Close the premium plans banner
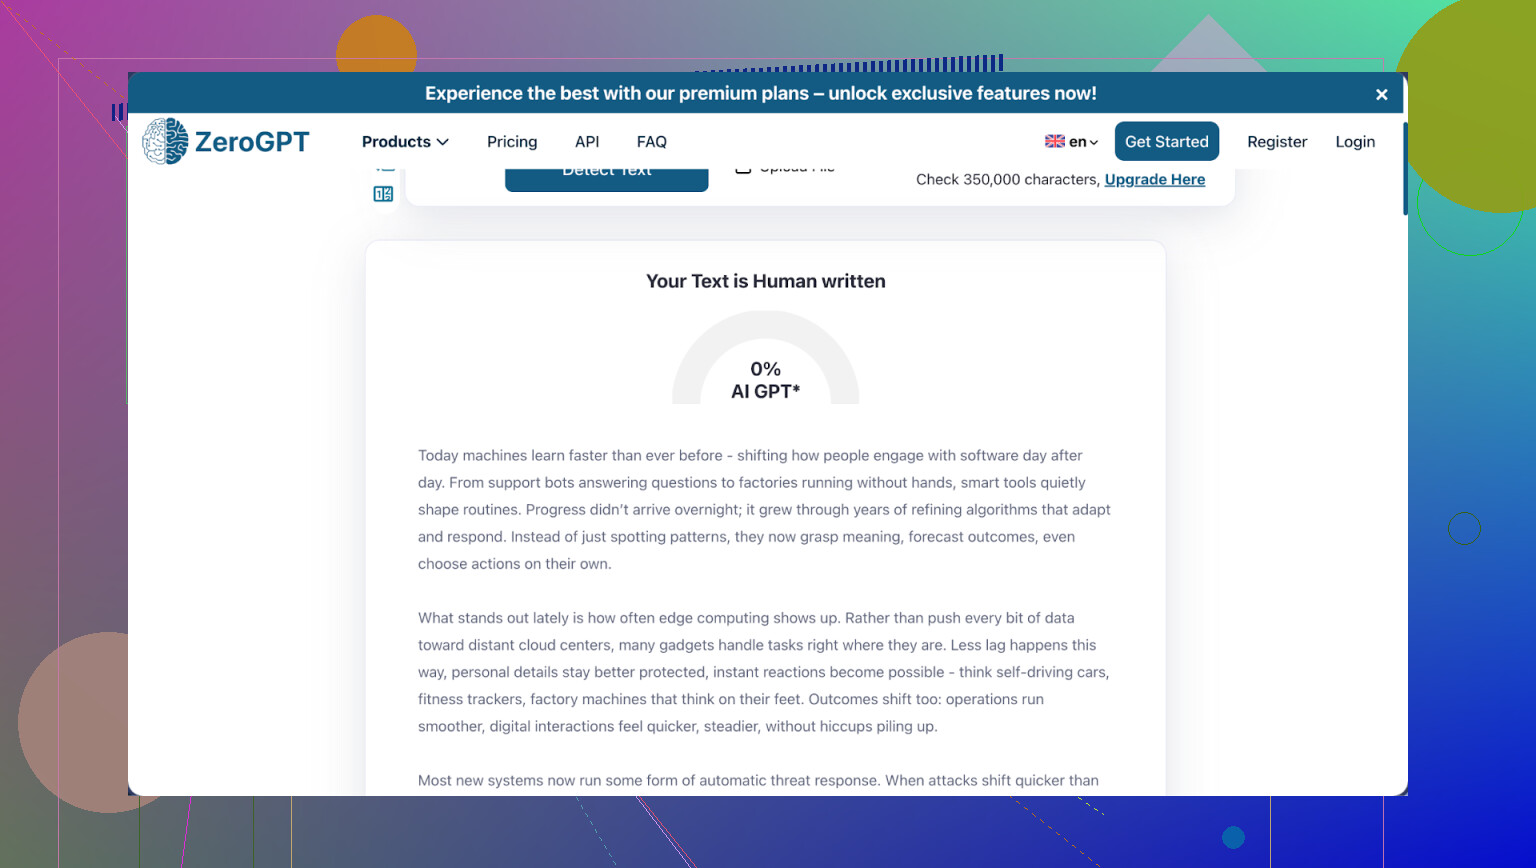Screen dimensions: 1536x868 point(1381,94)
